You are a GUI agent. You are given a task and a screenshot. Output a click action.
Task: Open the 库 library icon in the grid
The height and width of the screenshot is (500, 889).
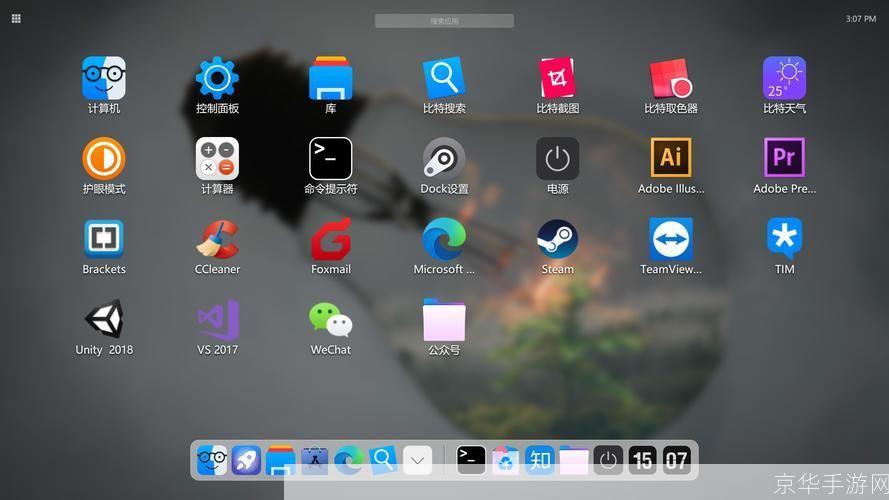click(331, 78)
